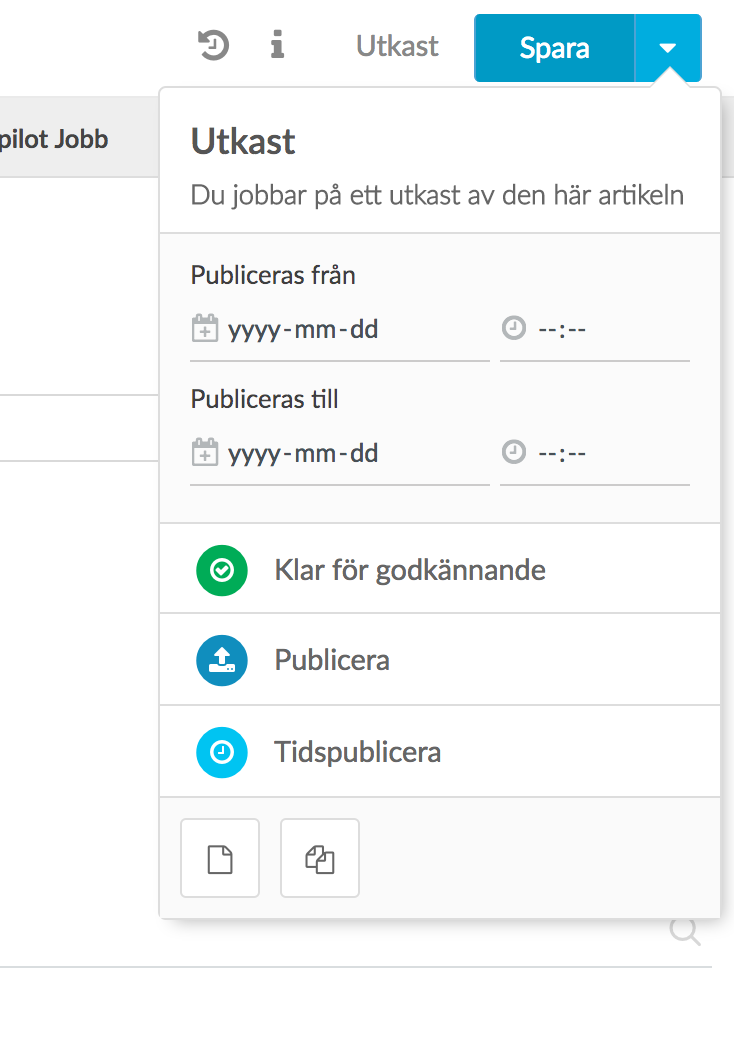The width and height of the screenshot is (734, 1056).
Task: Click the blue Publicera upload icon
Action: [x=221, y=660]
